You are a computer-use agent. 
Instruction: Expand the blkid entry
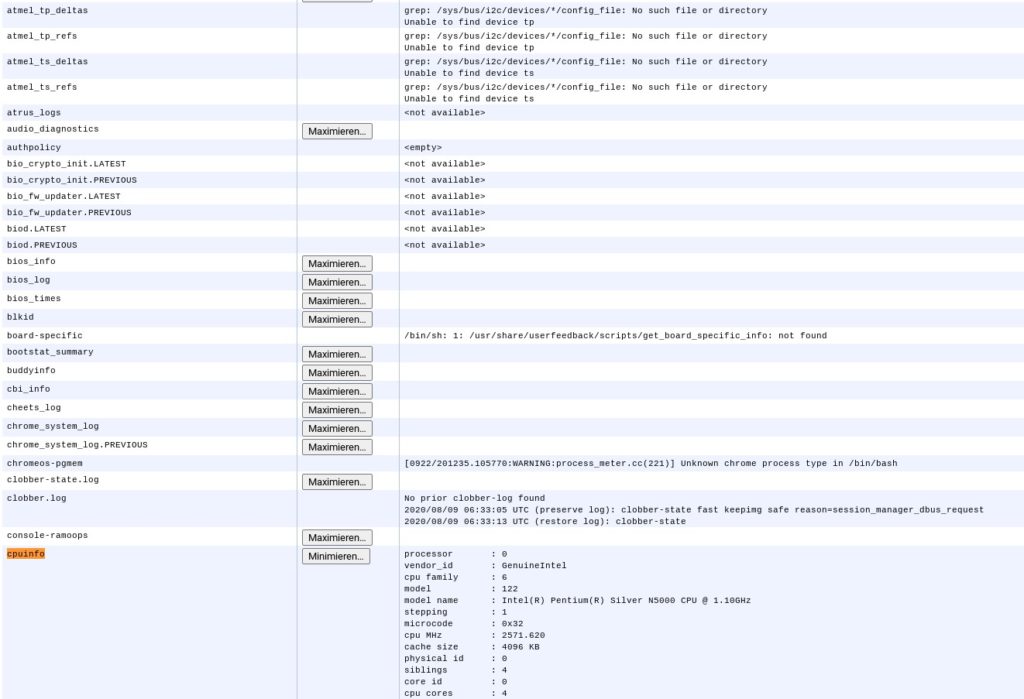(x=337, y=319)
